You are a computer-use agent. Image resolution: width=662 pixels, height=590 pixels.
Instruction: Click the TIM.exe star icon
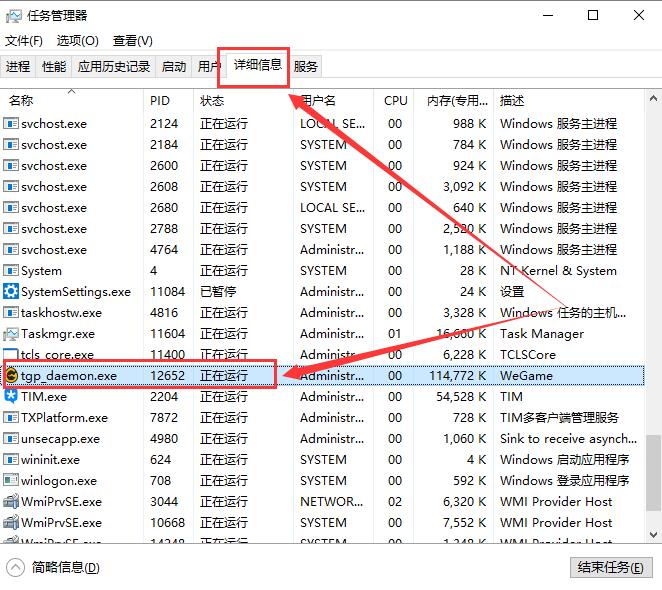pos(11,397)
